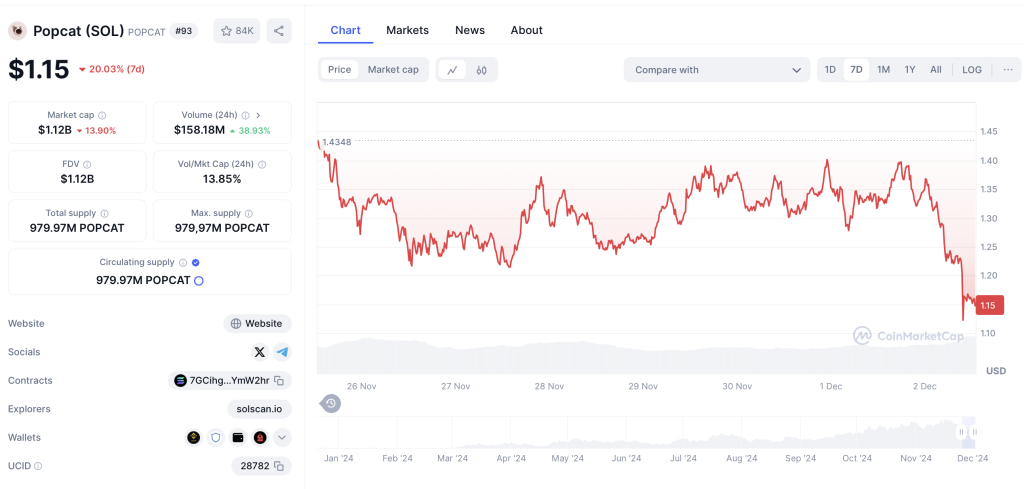Show info icon next to Circulating supply
Image resolution: width=1024 pixels, height=489 pixels.
(184, 262)
